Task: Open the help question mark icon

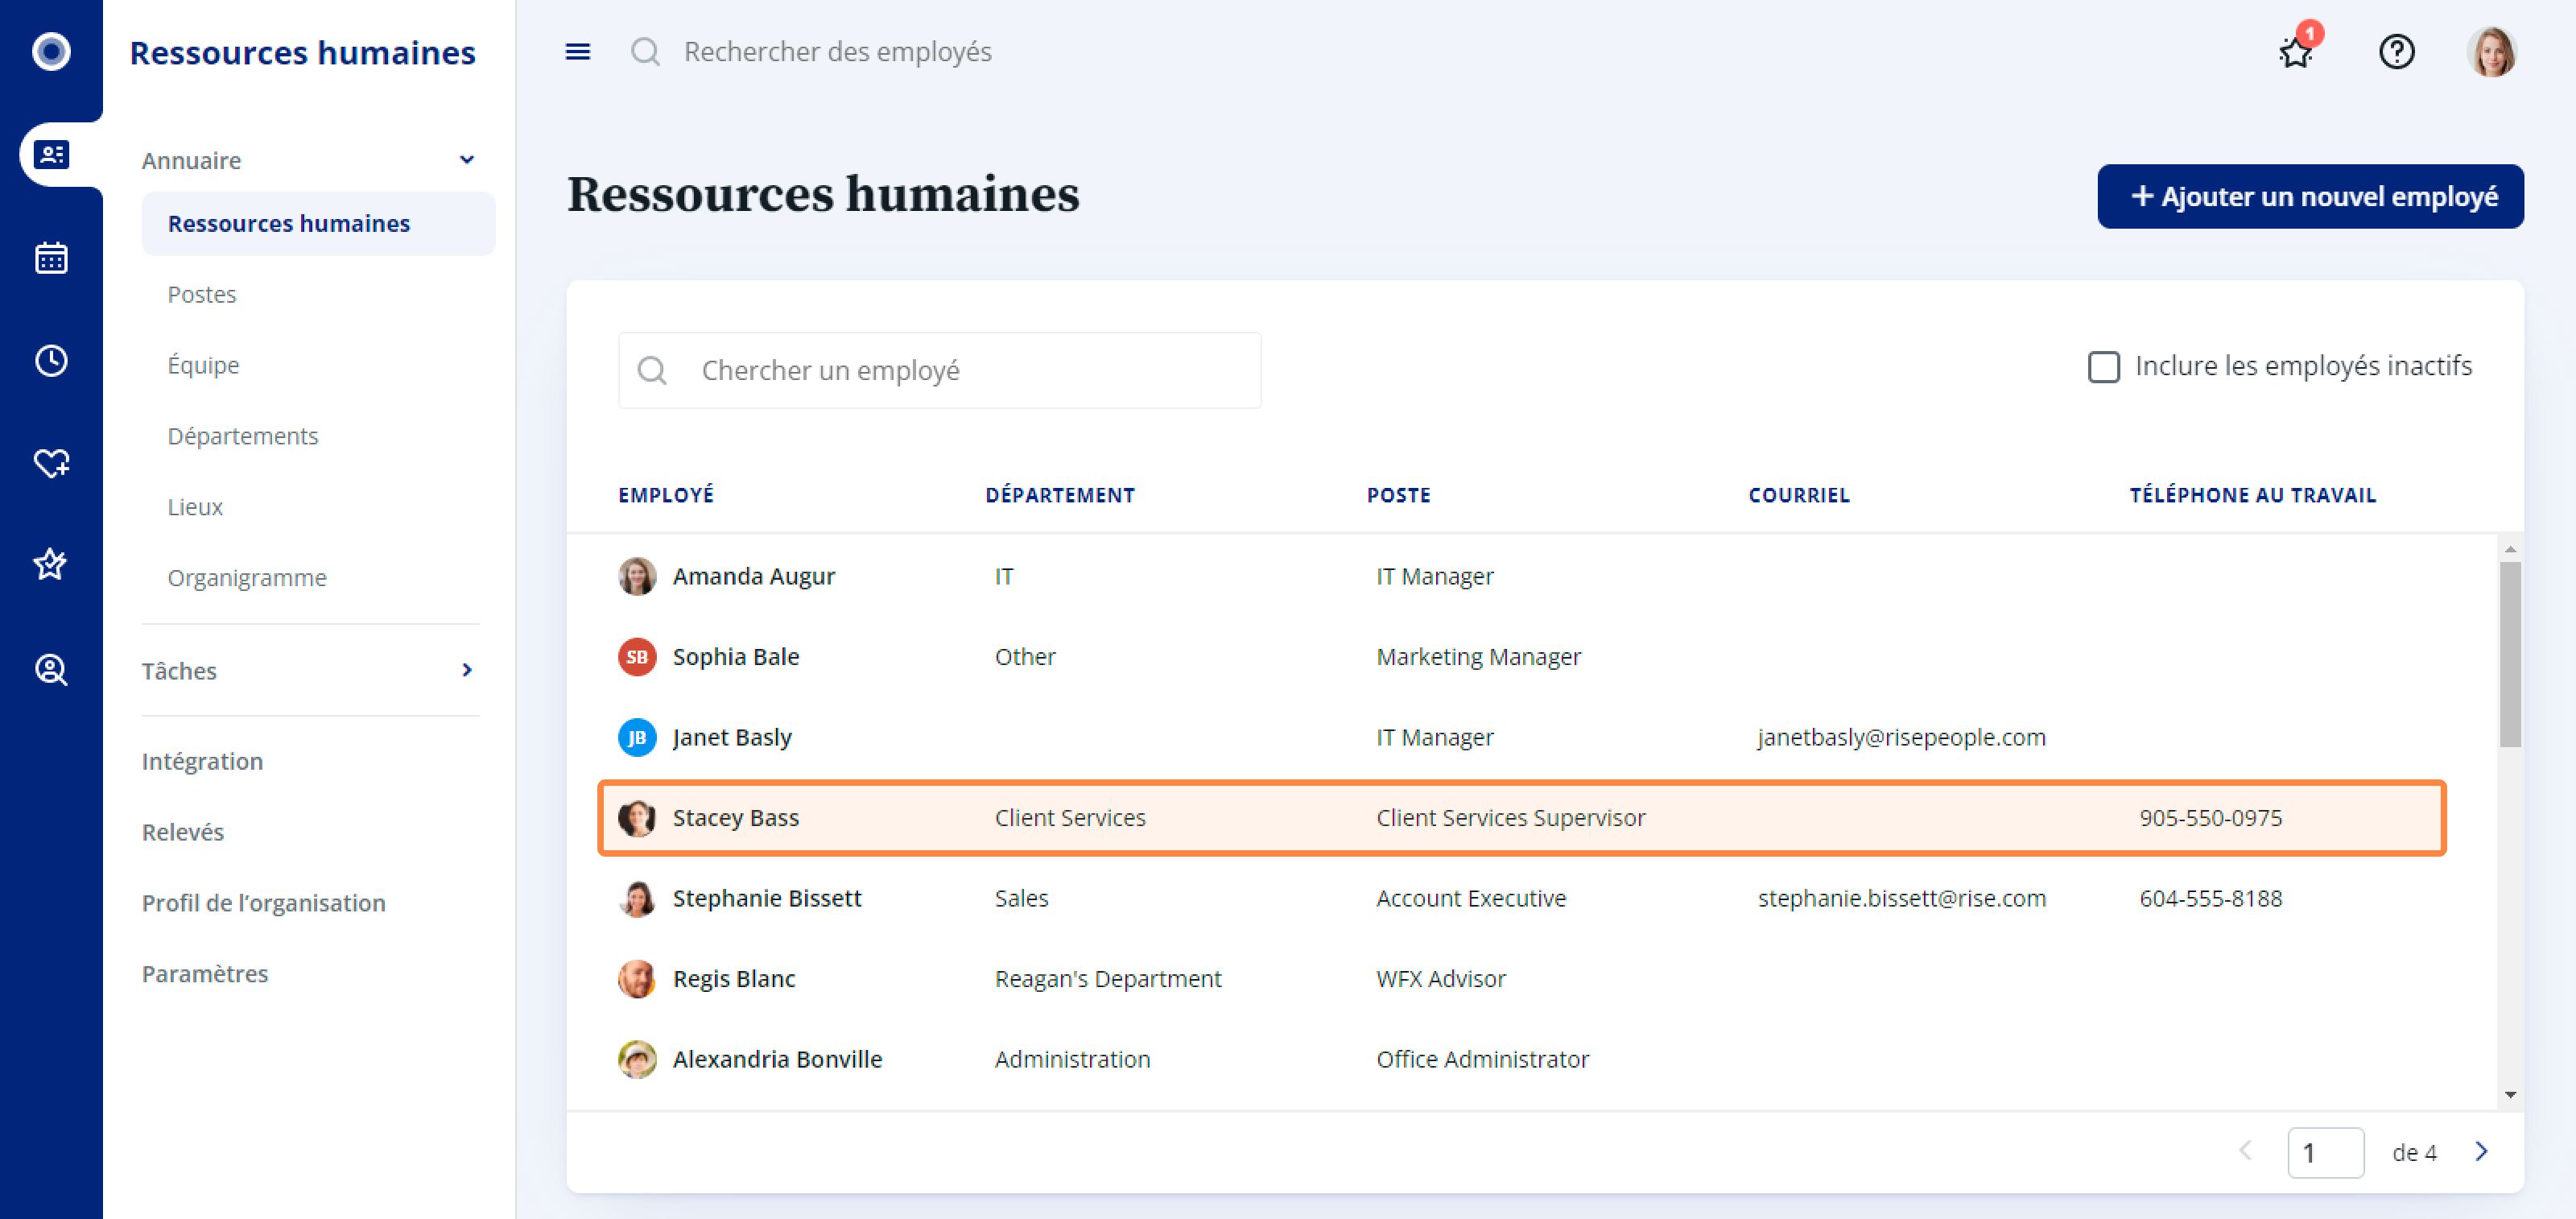Action: (x=2396, y=52)
